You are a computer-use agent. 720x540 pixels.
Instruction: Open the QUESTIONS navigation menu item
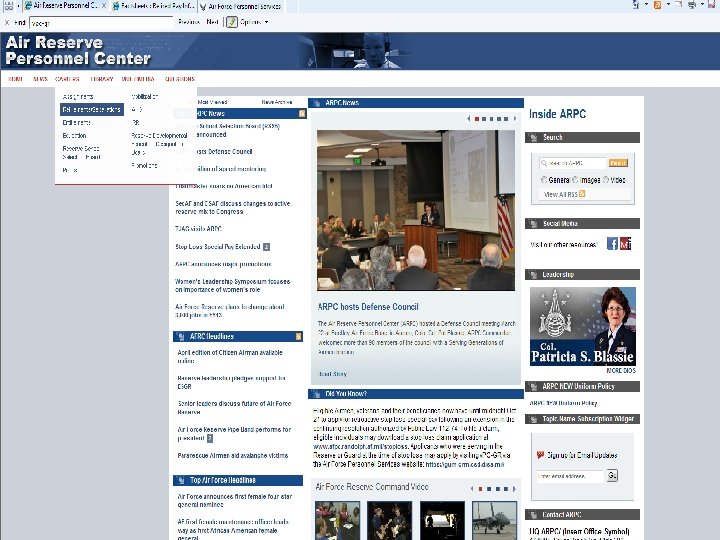pos(180,79)
